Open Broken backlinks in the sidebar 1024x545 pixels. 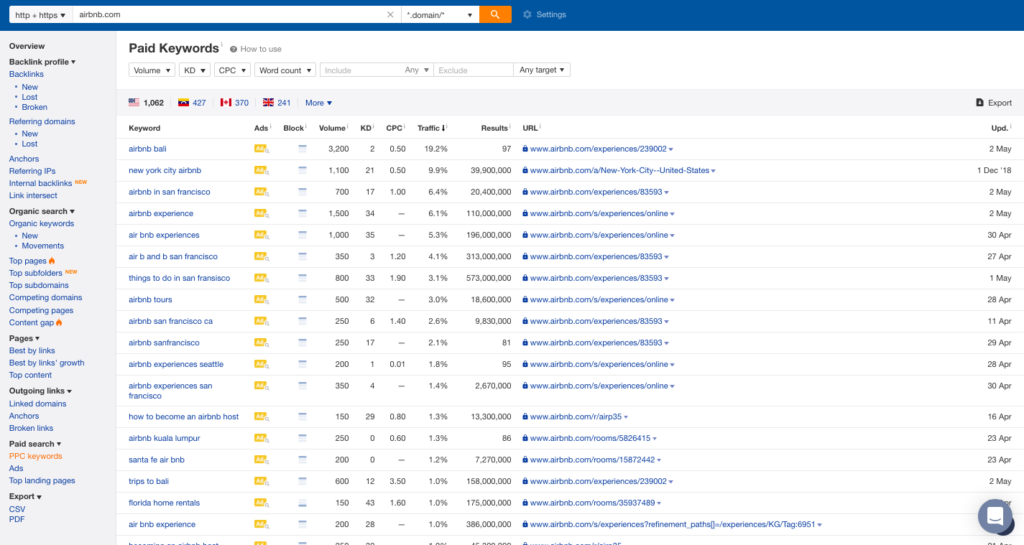(x=34, y=107)
